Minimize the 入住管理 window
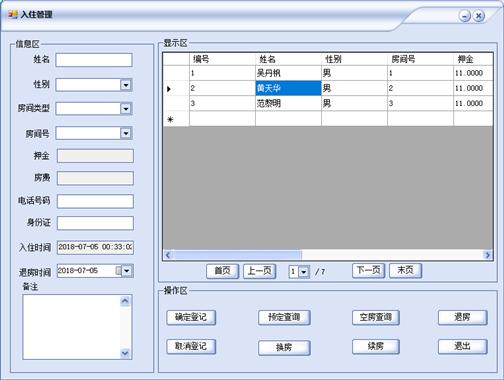The width and height of the screenshot is (504, 380). 464,16
